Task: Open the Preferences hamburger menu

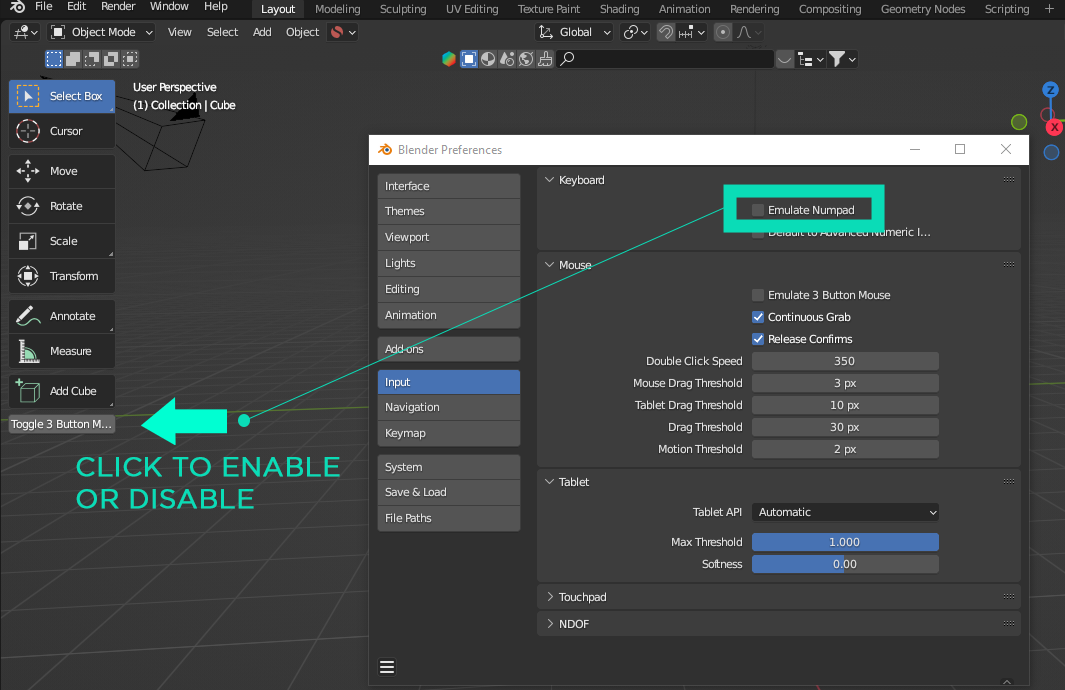Action: pos(387,667)
